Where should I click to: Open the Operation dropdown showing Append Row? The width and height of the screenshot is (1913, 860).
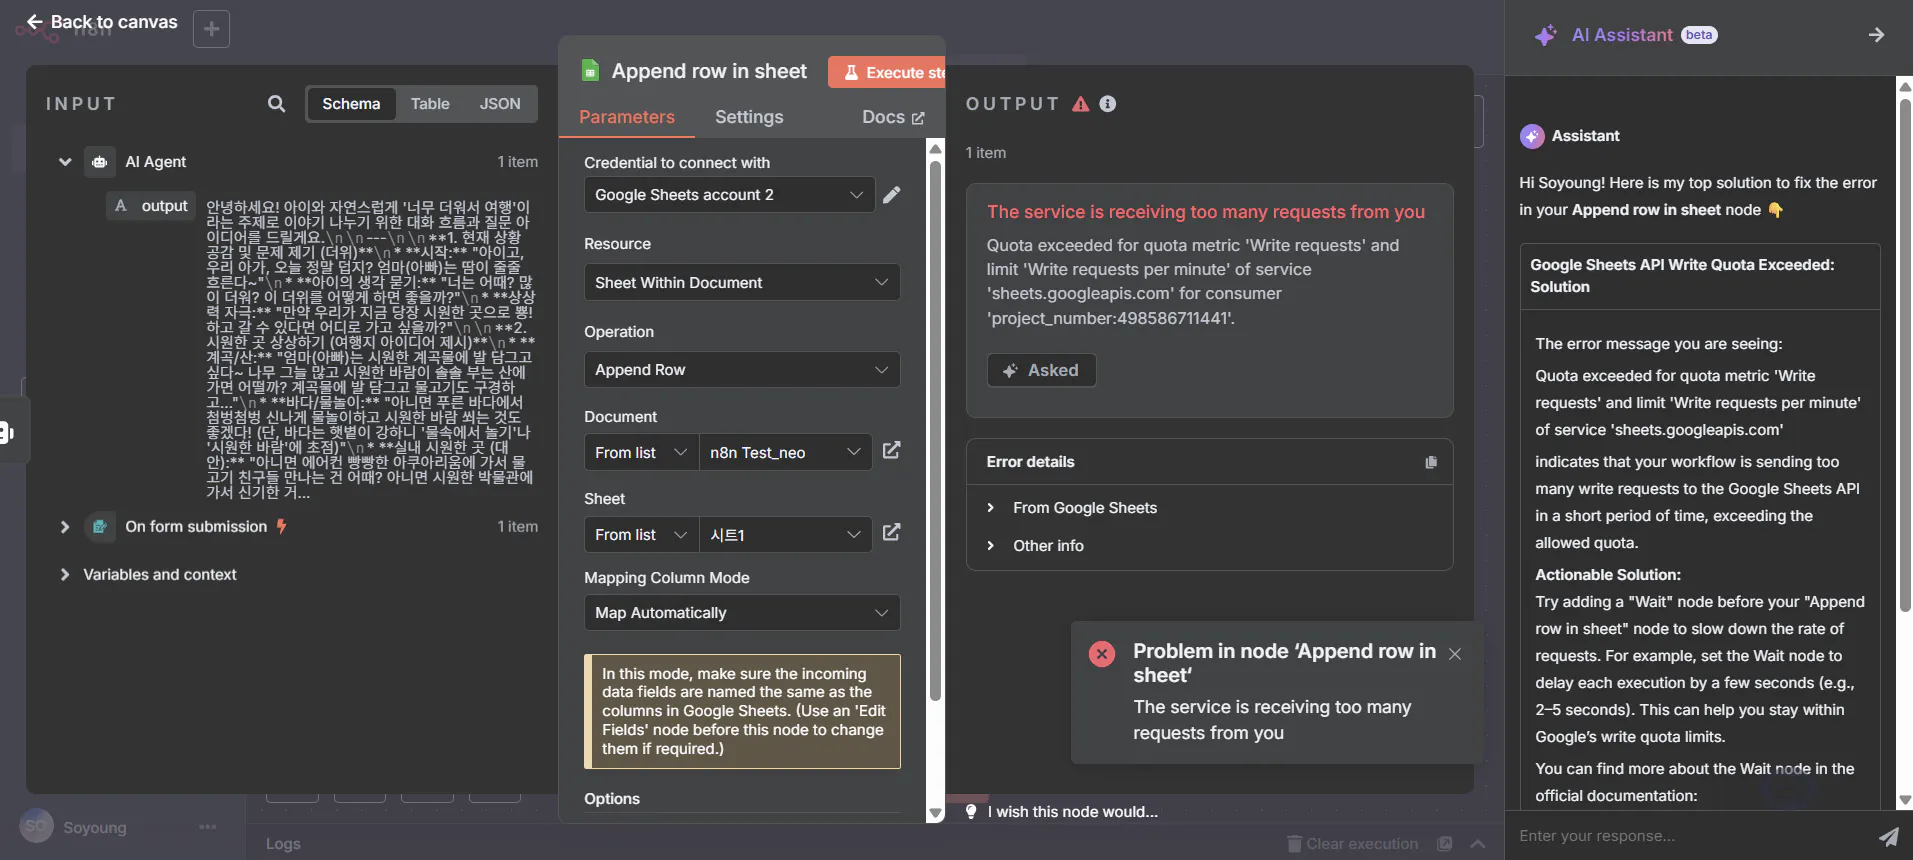[741, 370]
